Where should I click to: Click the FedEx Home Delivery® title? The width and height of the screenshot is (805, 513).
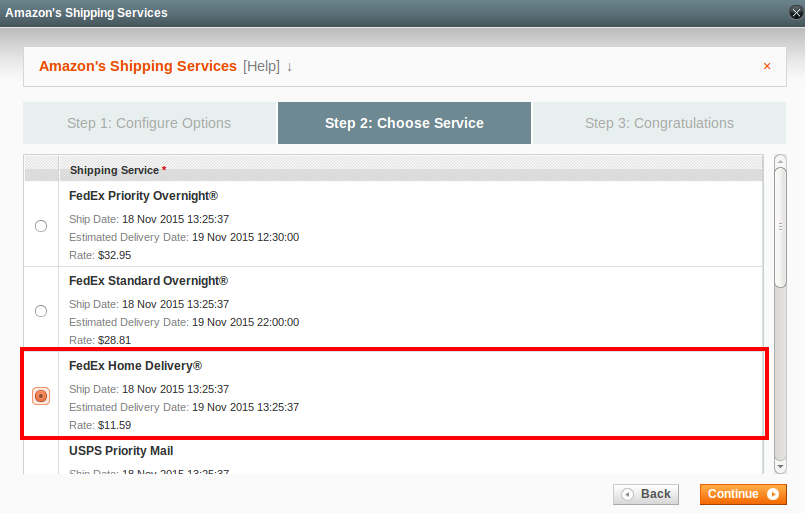[x=136, y=366]
